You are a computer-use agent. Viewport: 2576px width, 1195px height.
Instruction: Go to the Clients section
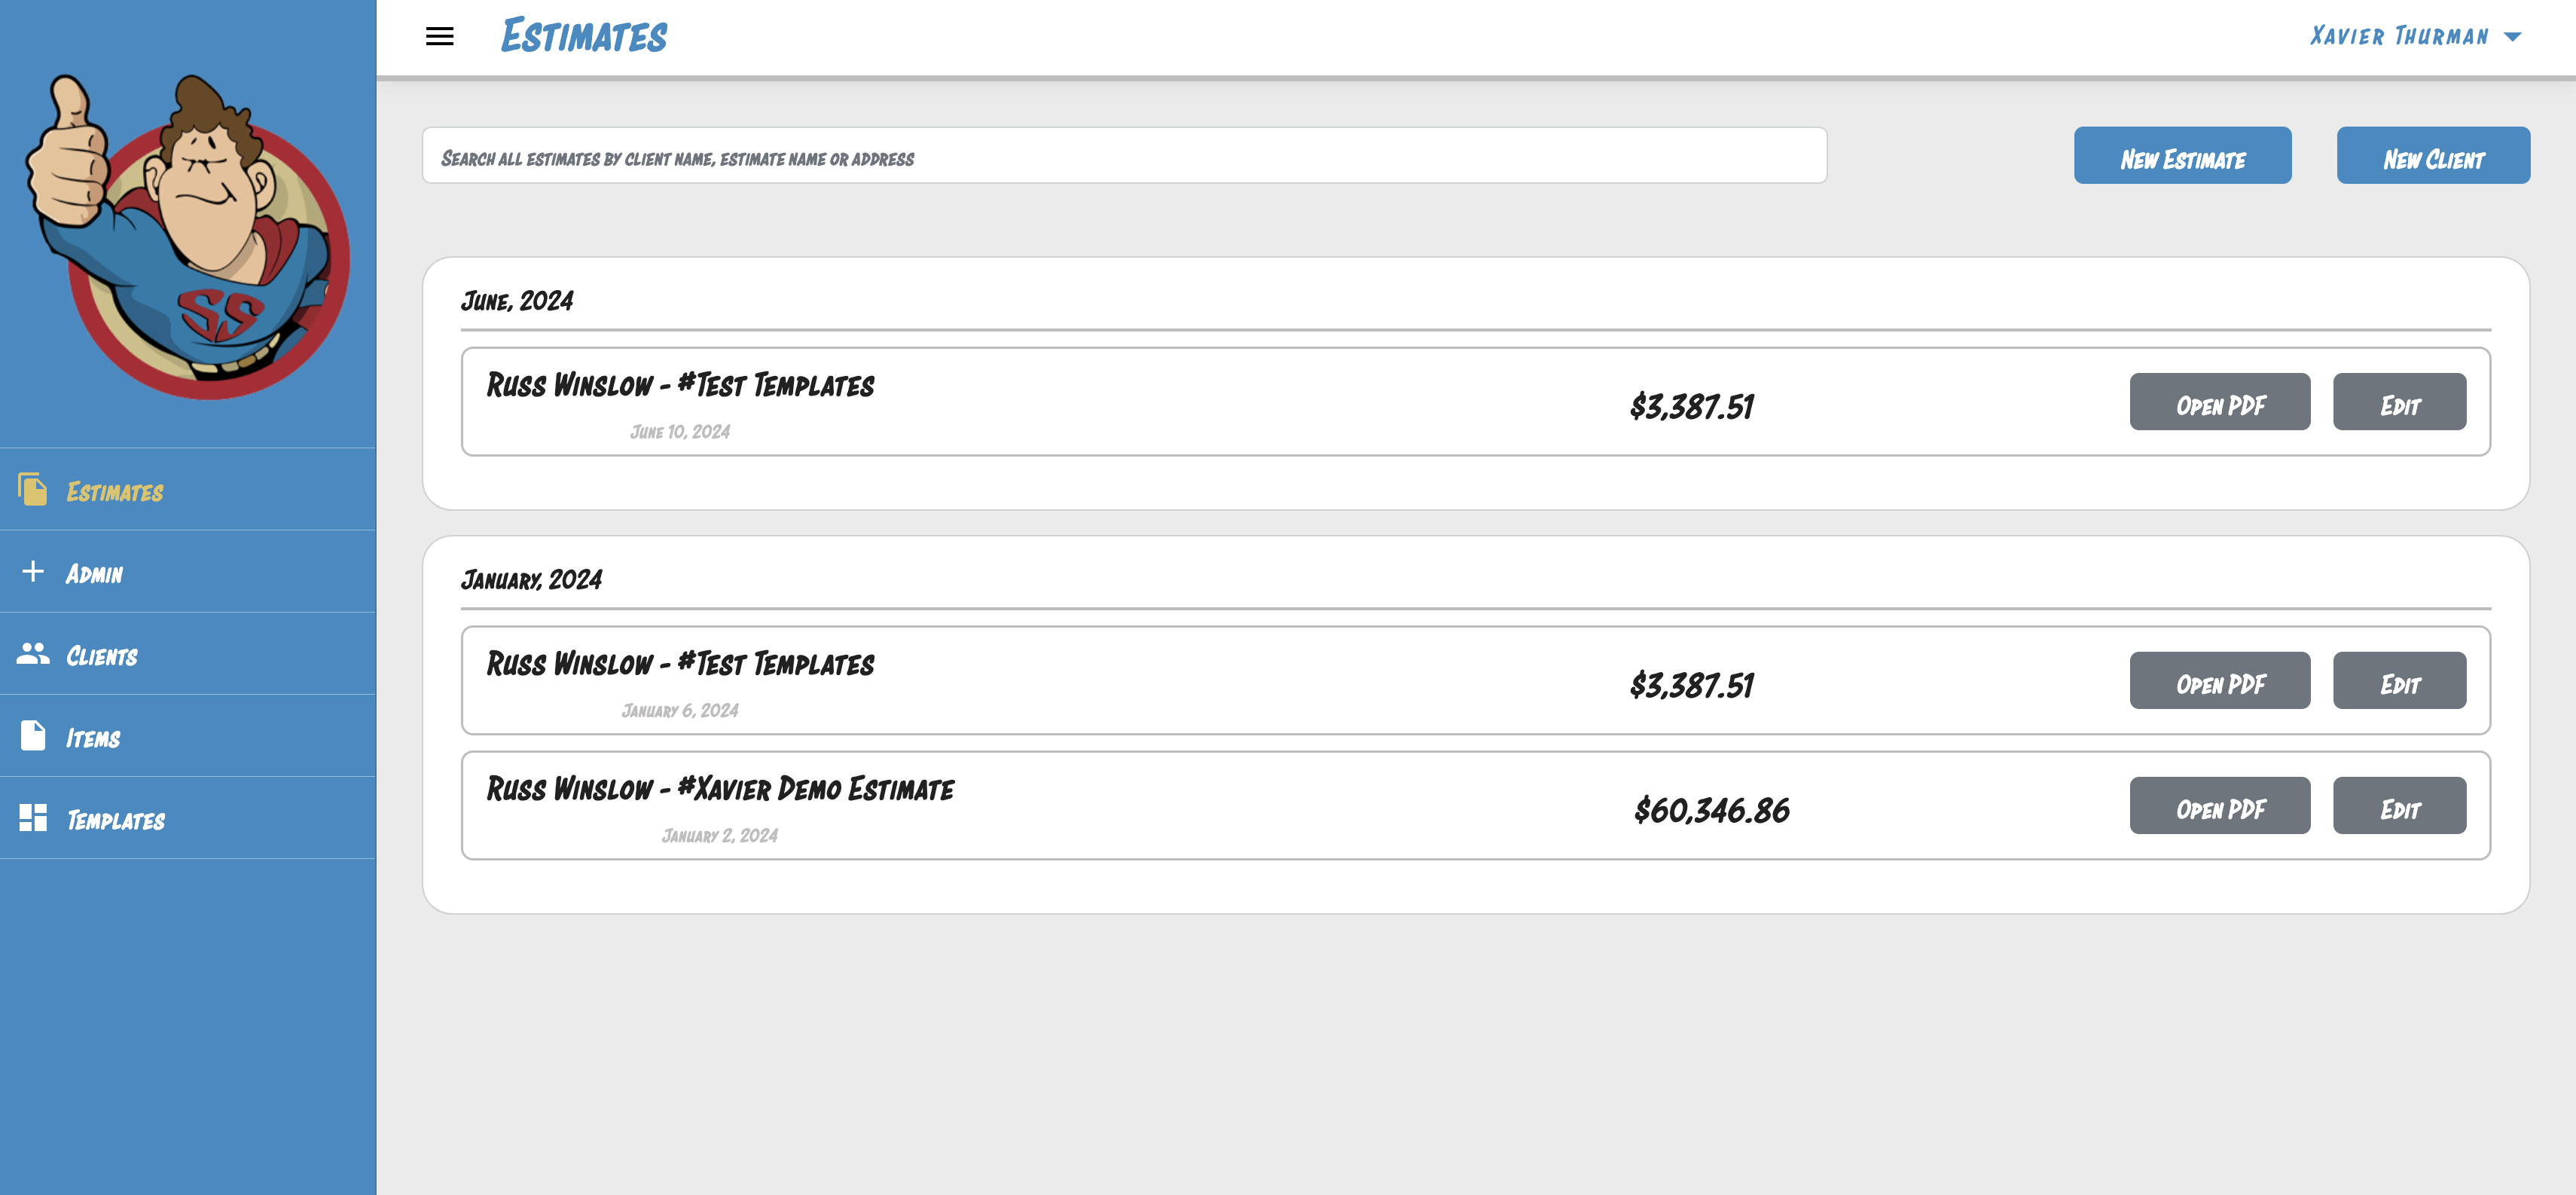(102, 656)
